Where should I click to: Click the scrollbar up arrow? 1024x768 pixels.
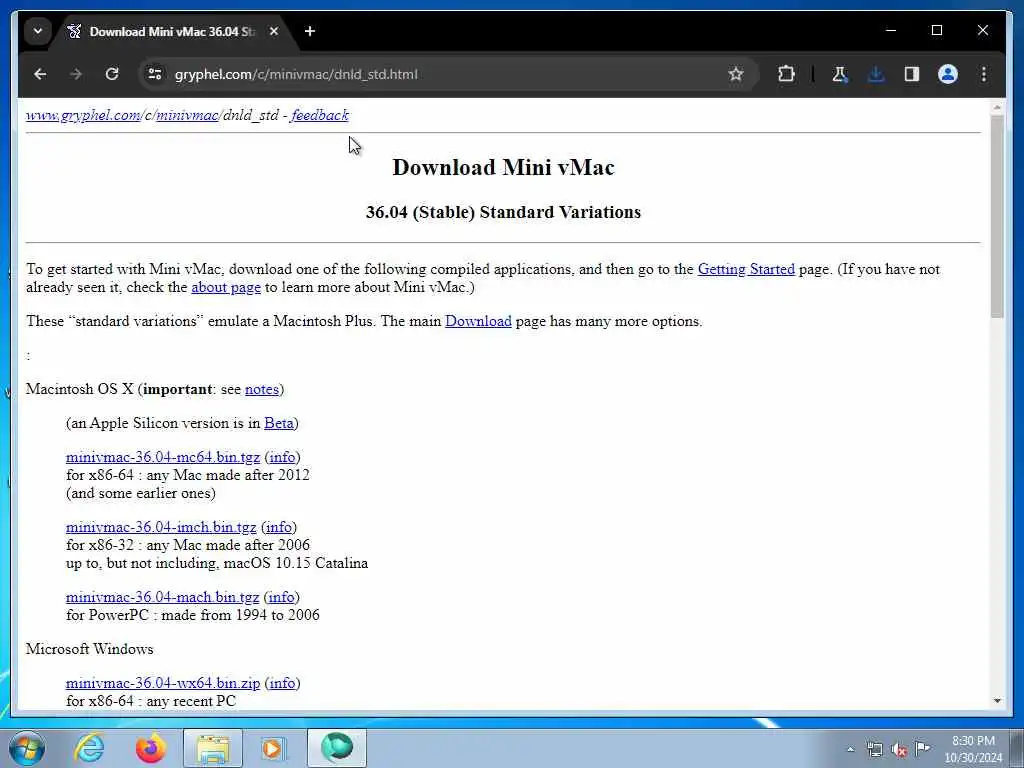(x=997, y=107)
